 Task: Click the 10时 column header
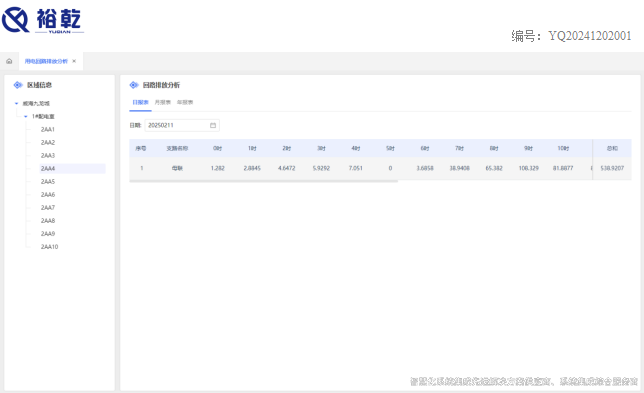coord(563,148)
